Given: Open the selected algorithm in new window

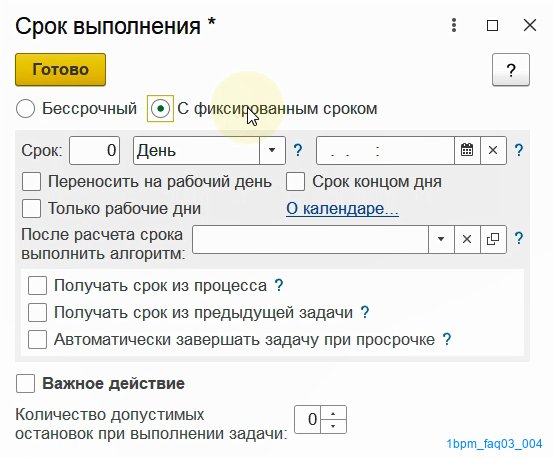Looking at the screenshot, I should pos(493,239).
